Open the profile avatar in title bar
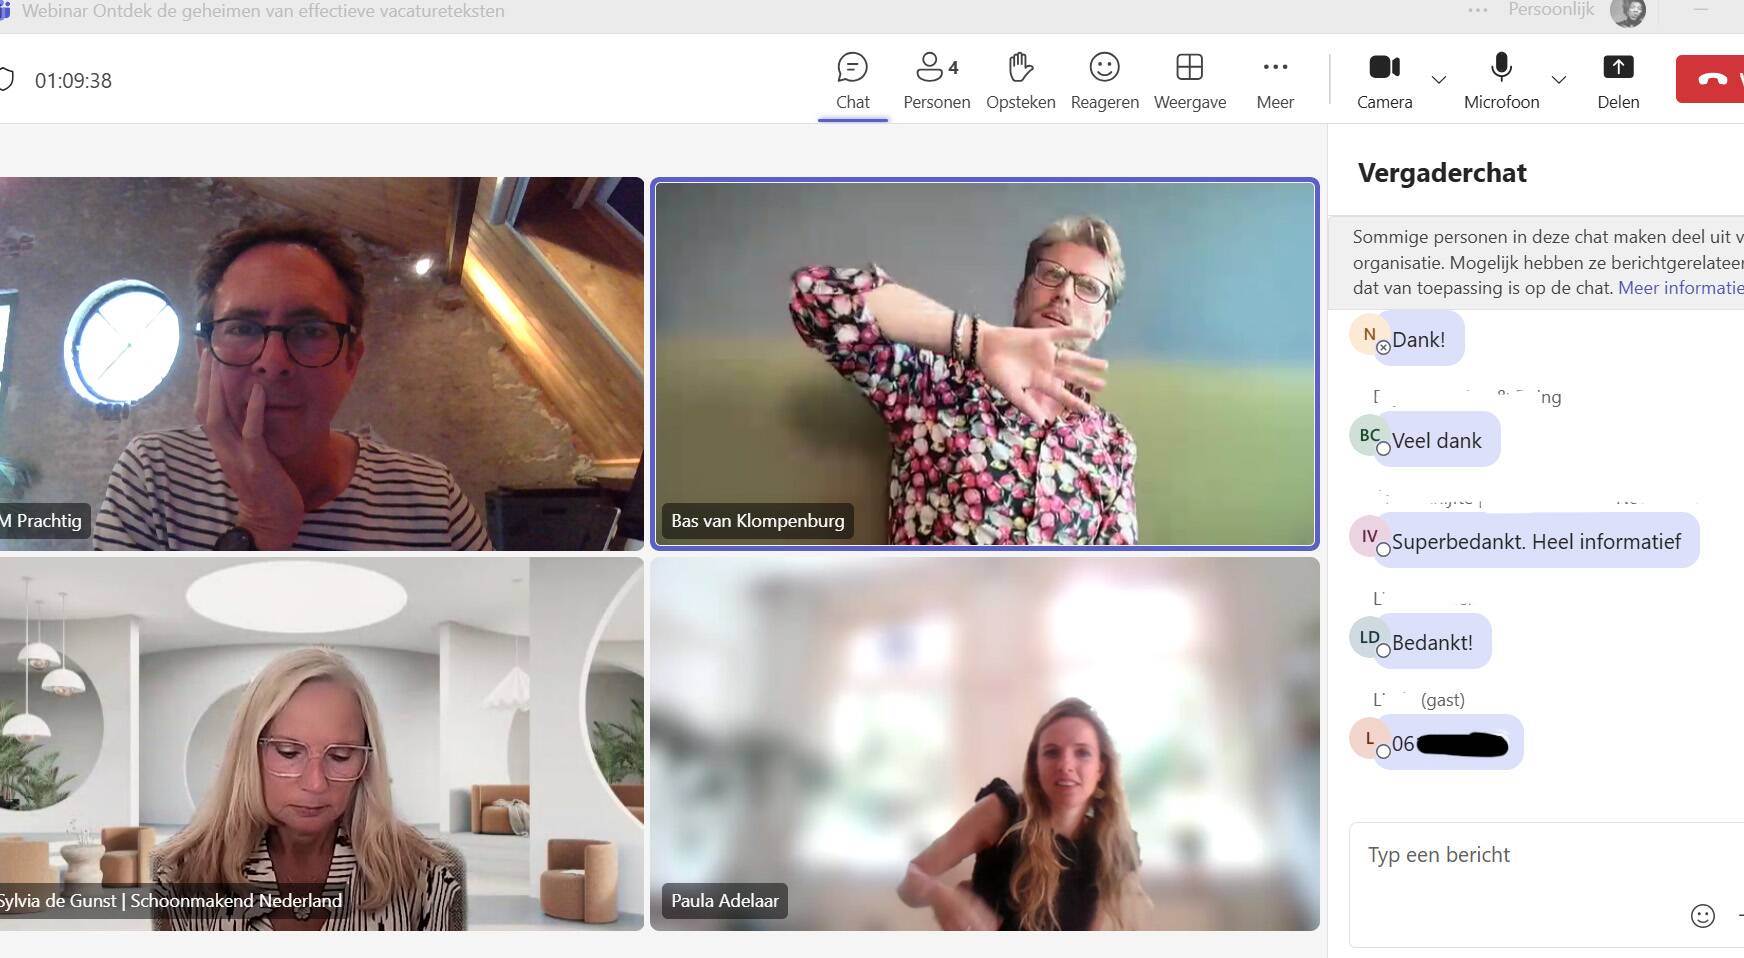1744x958 pixels. (x=1628, y=12)
